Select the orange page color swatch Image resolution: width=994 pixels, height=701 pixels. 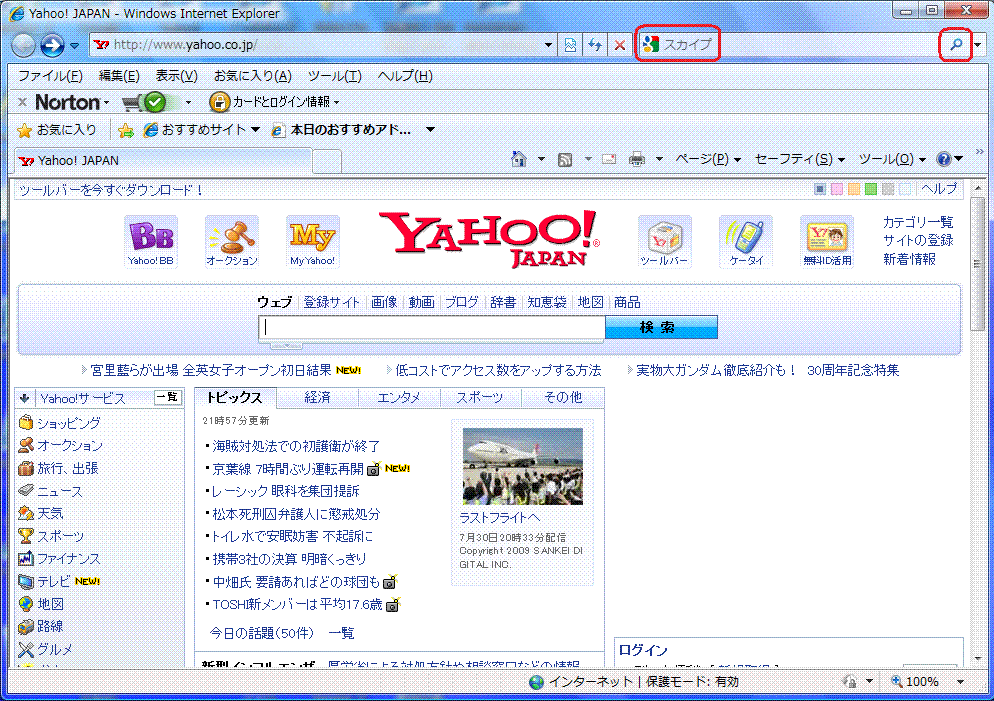[x=854, y=190]
